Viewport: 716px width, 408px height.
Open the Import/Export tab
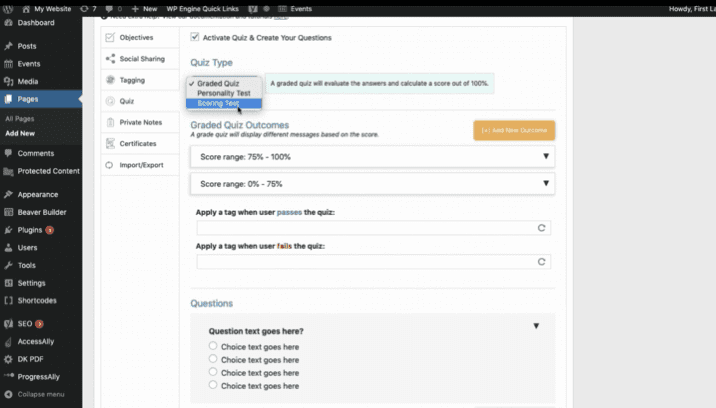coord(140,165)
